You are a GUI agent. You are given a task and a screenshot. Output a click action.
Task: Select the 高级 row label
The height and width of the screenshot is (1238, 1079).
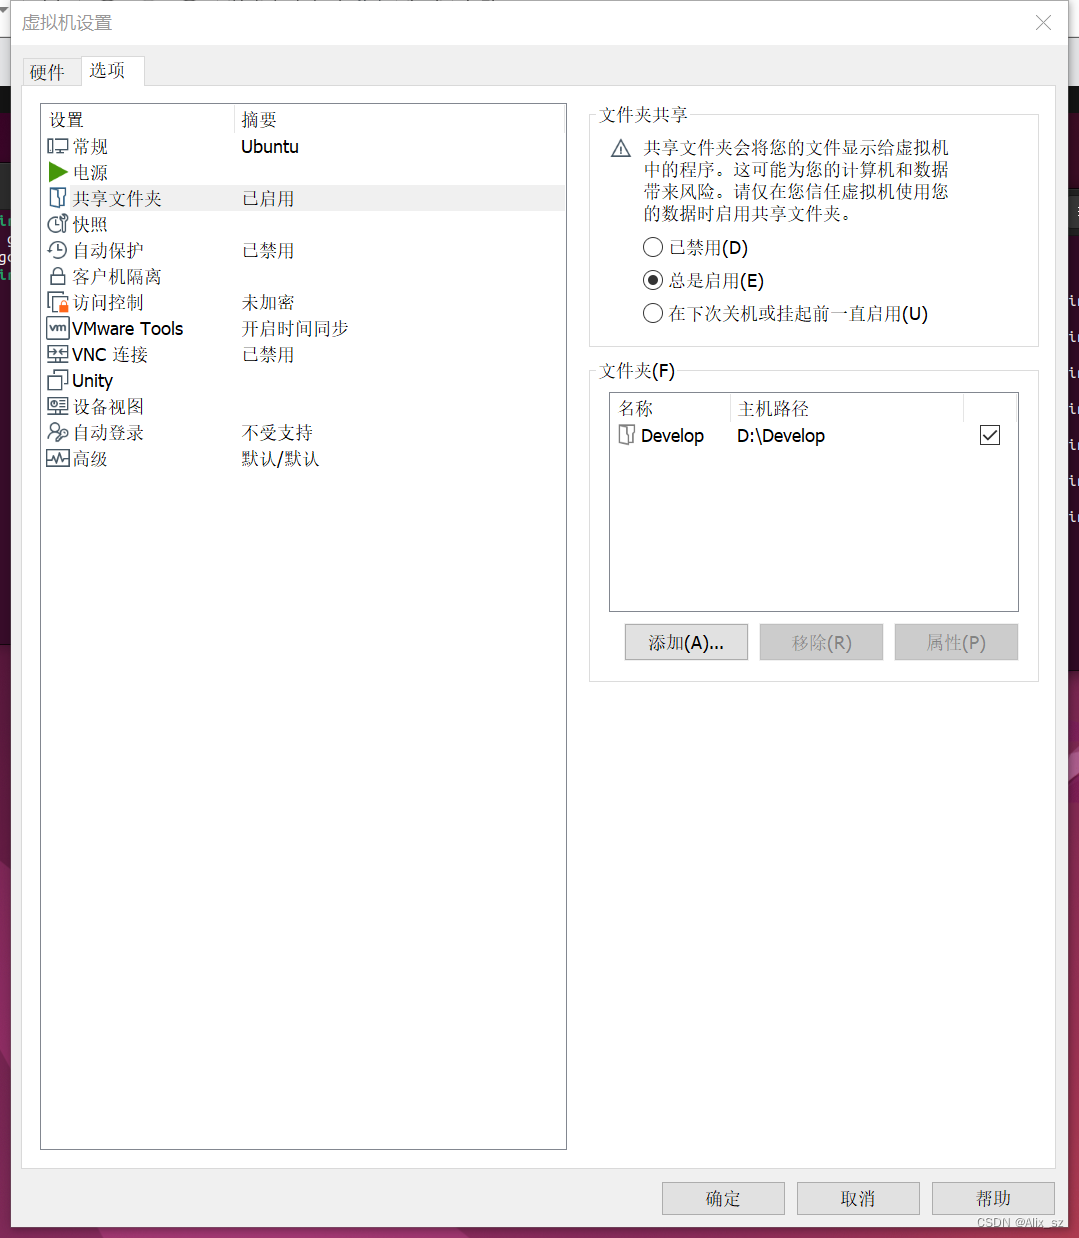pyautogui.click(x=90, y=458)
